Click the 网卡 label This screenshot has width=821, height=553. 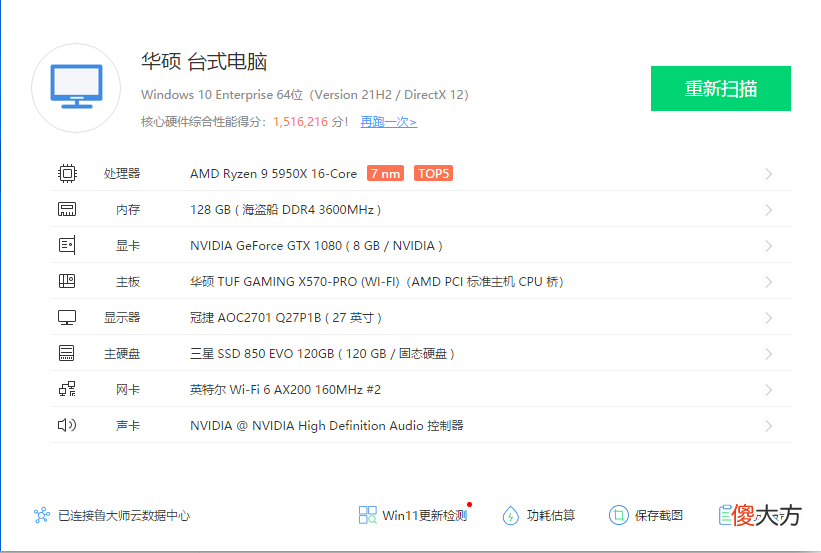pyautogui.click(x=128, y=390)
